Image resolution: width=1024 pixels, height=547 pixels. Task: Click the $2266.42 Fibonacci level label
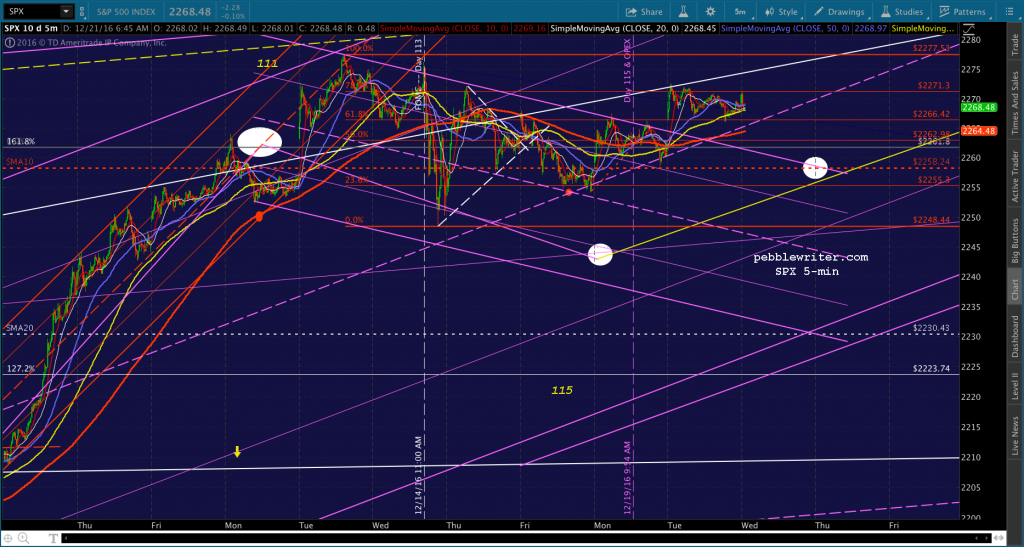pyautogui.click(x=931, y=114)
